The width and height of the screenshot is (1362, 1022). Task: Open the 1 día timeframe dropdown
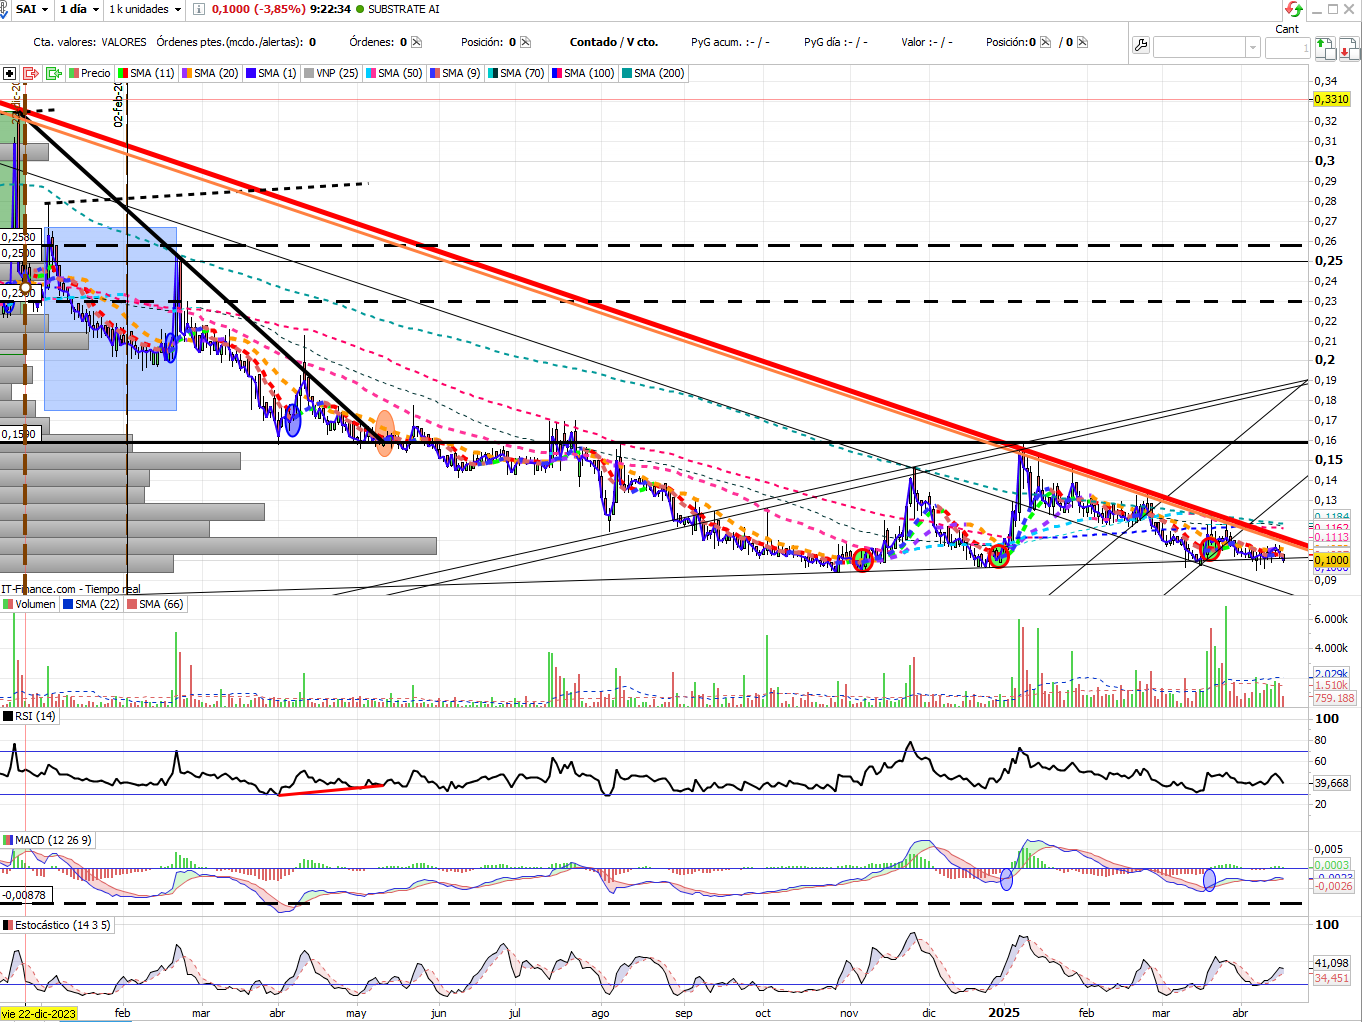(79, 9)
